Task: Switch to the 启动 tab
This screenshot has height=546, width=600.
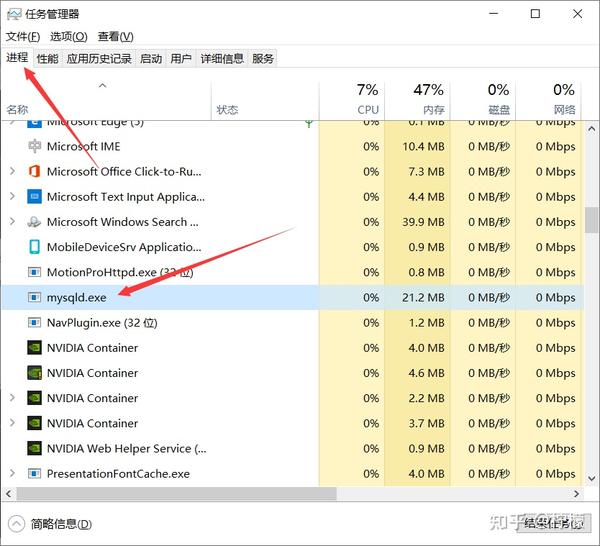Action: tap(151, 59)
